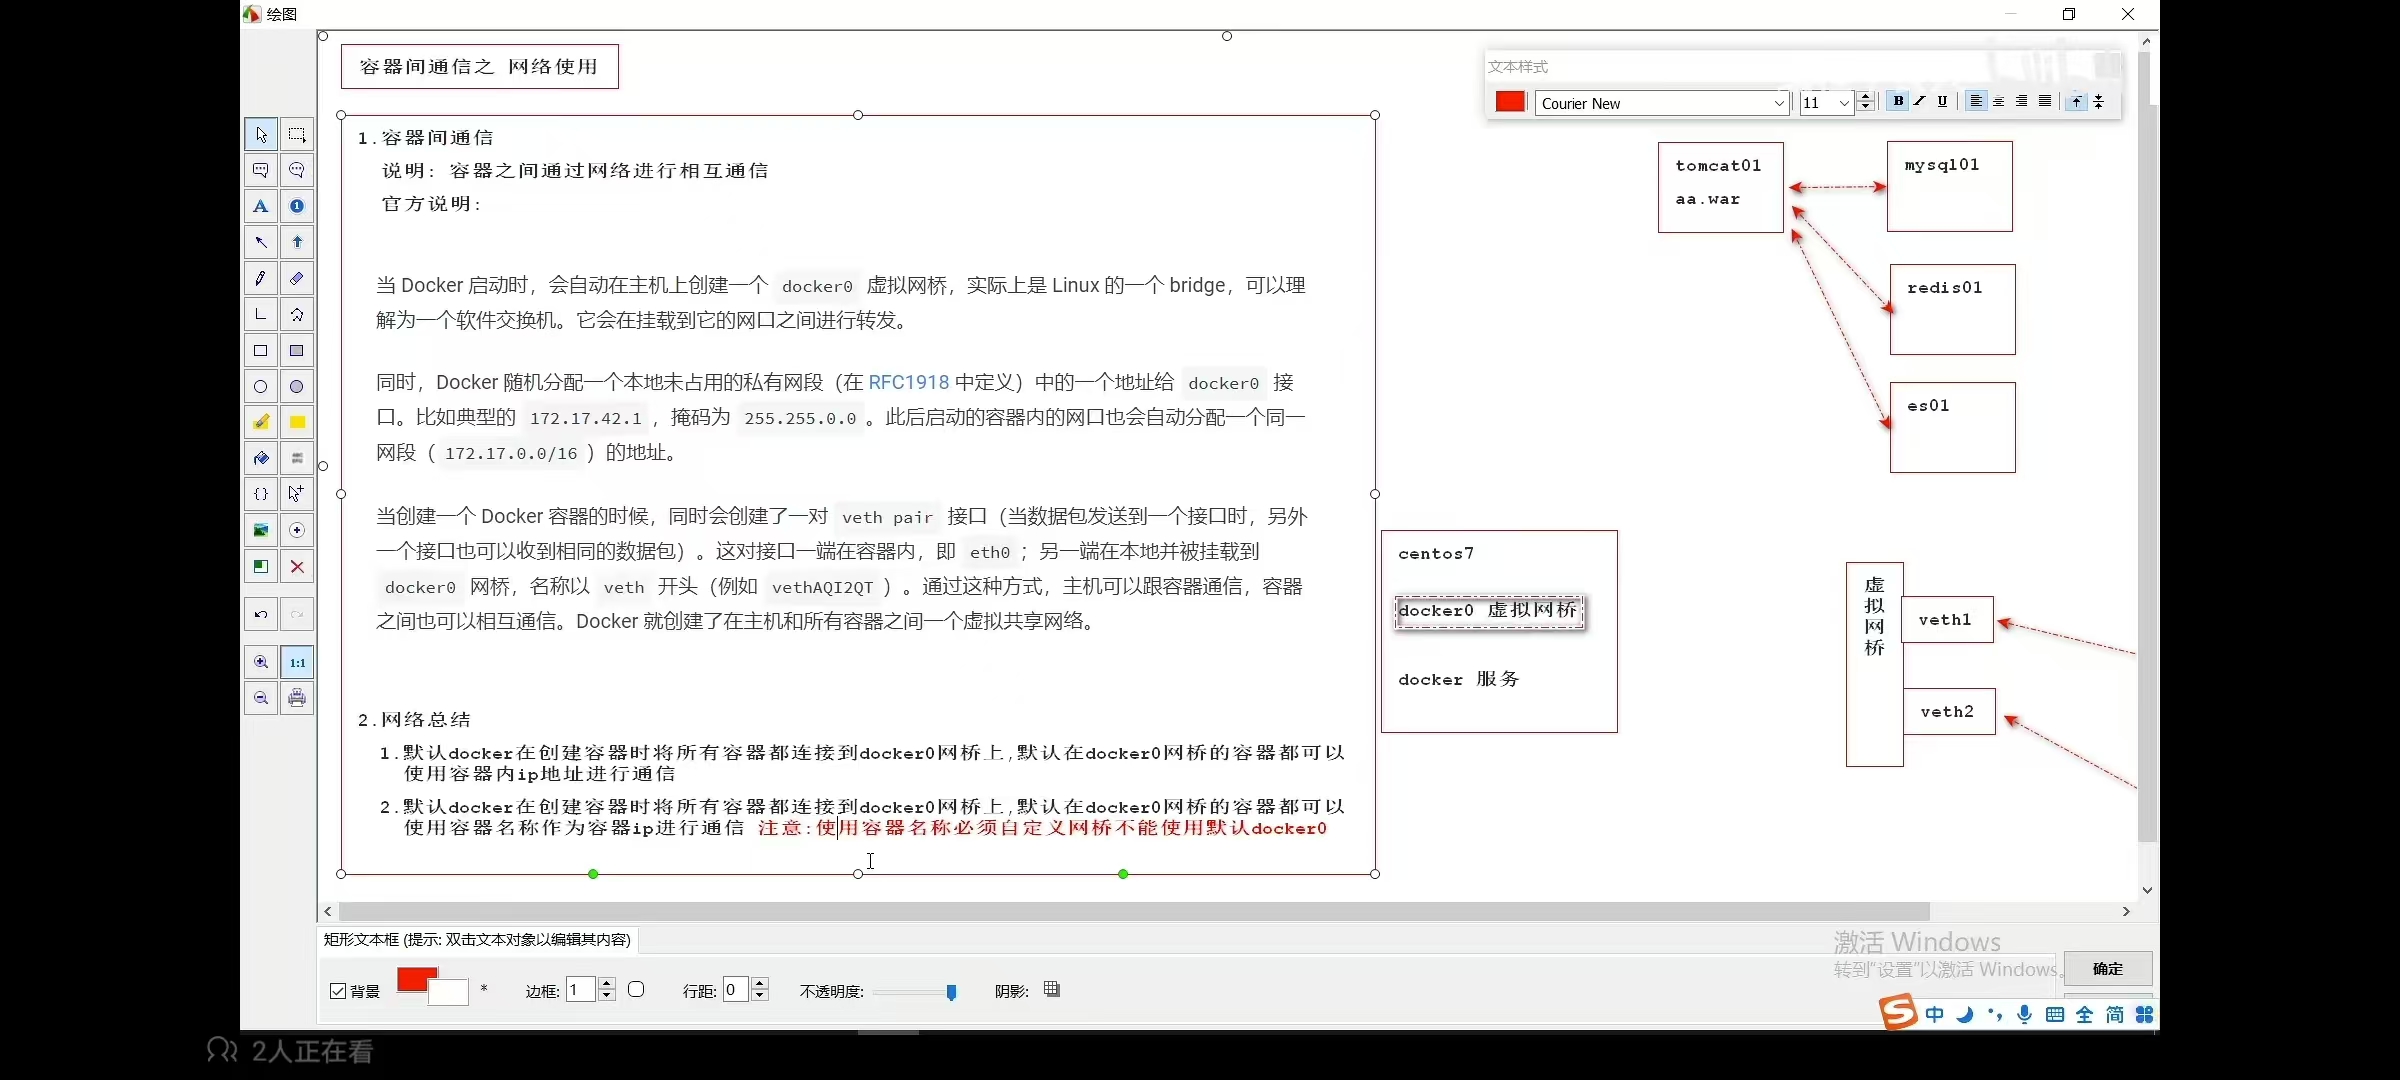The height and width of the screenshot is (1080, 2400).
Task: Click the red X delete tool
Action: pyautogui.click(x=297, y=567)
